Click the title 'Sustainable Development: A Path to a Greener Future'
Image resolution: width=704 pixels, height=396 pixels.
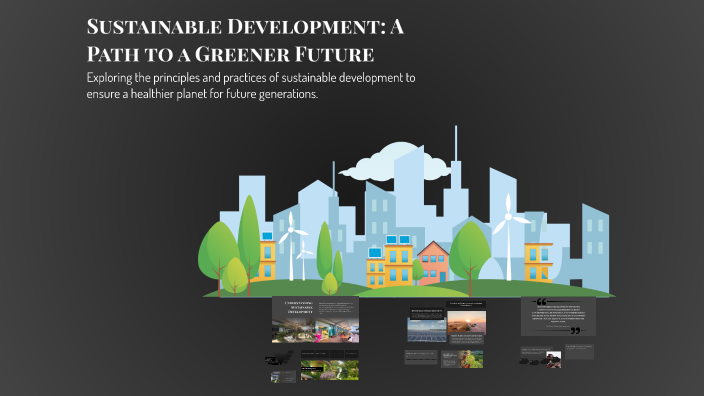coord(245,40)
